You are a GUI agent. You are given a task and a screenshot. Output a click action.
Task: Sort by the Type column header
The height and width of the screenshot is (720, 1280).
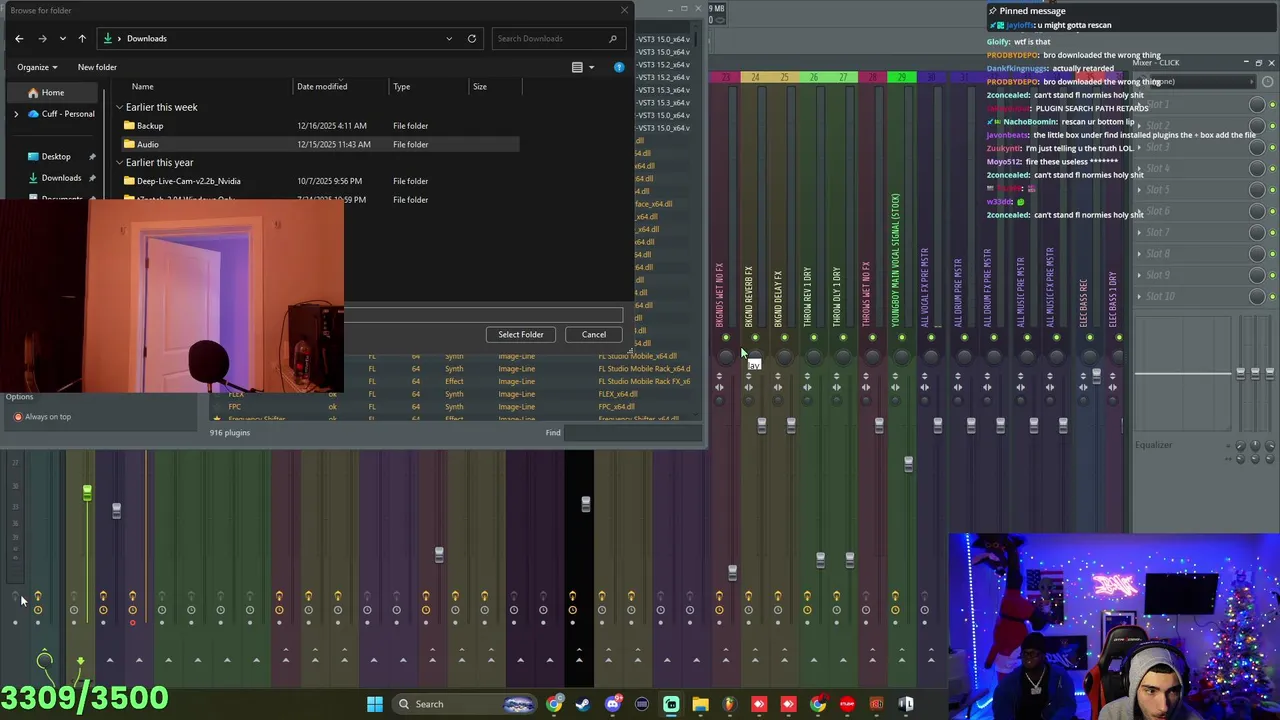[401, 87]
